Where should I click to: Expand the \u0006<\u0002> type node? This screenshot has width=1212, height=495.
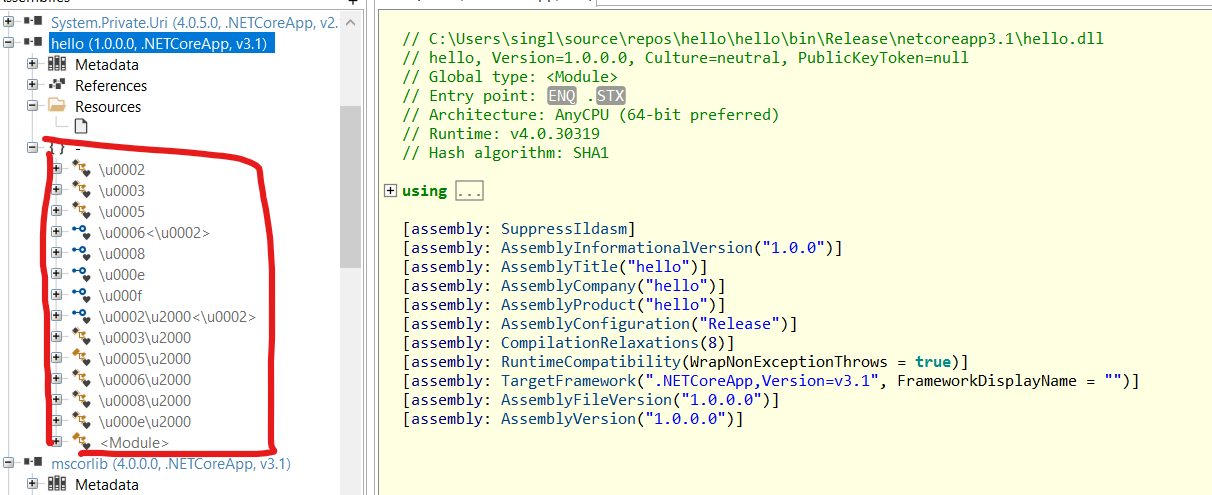pos(57,232)
